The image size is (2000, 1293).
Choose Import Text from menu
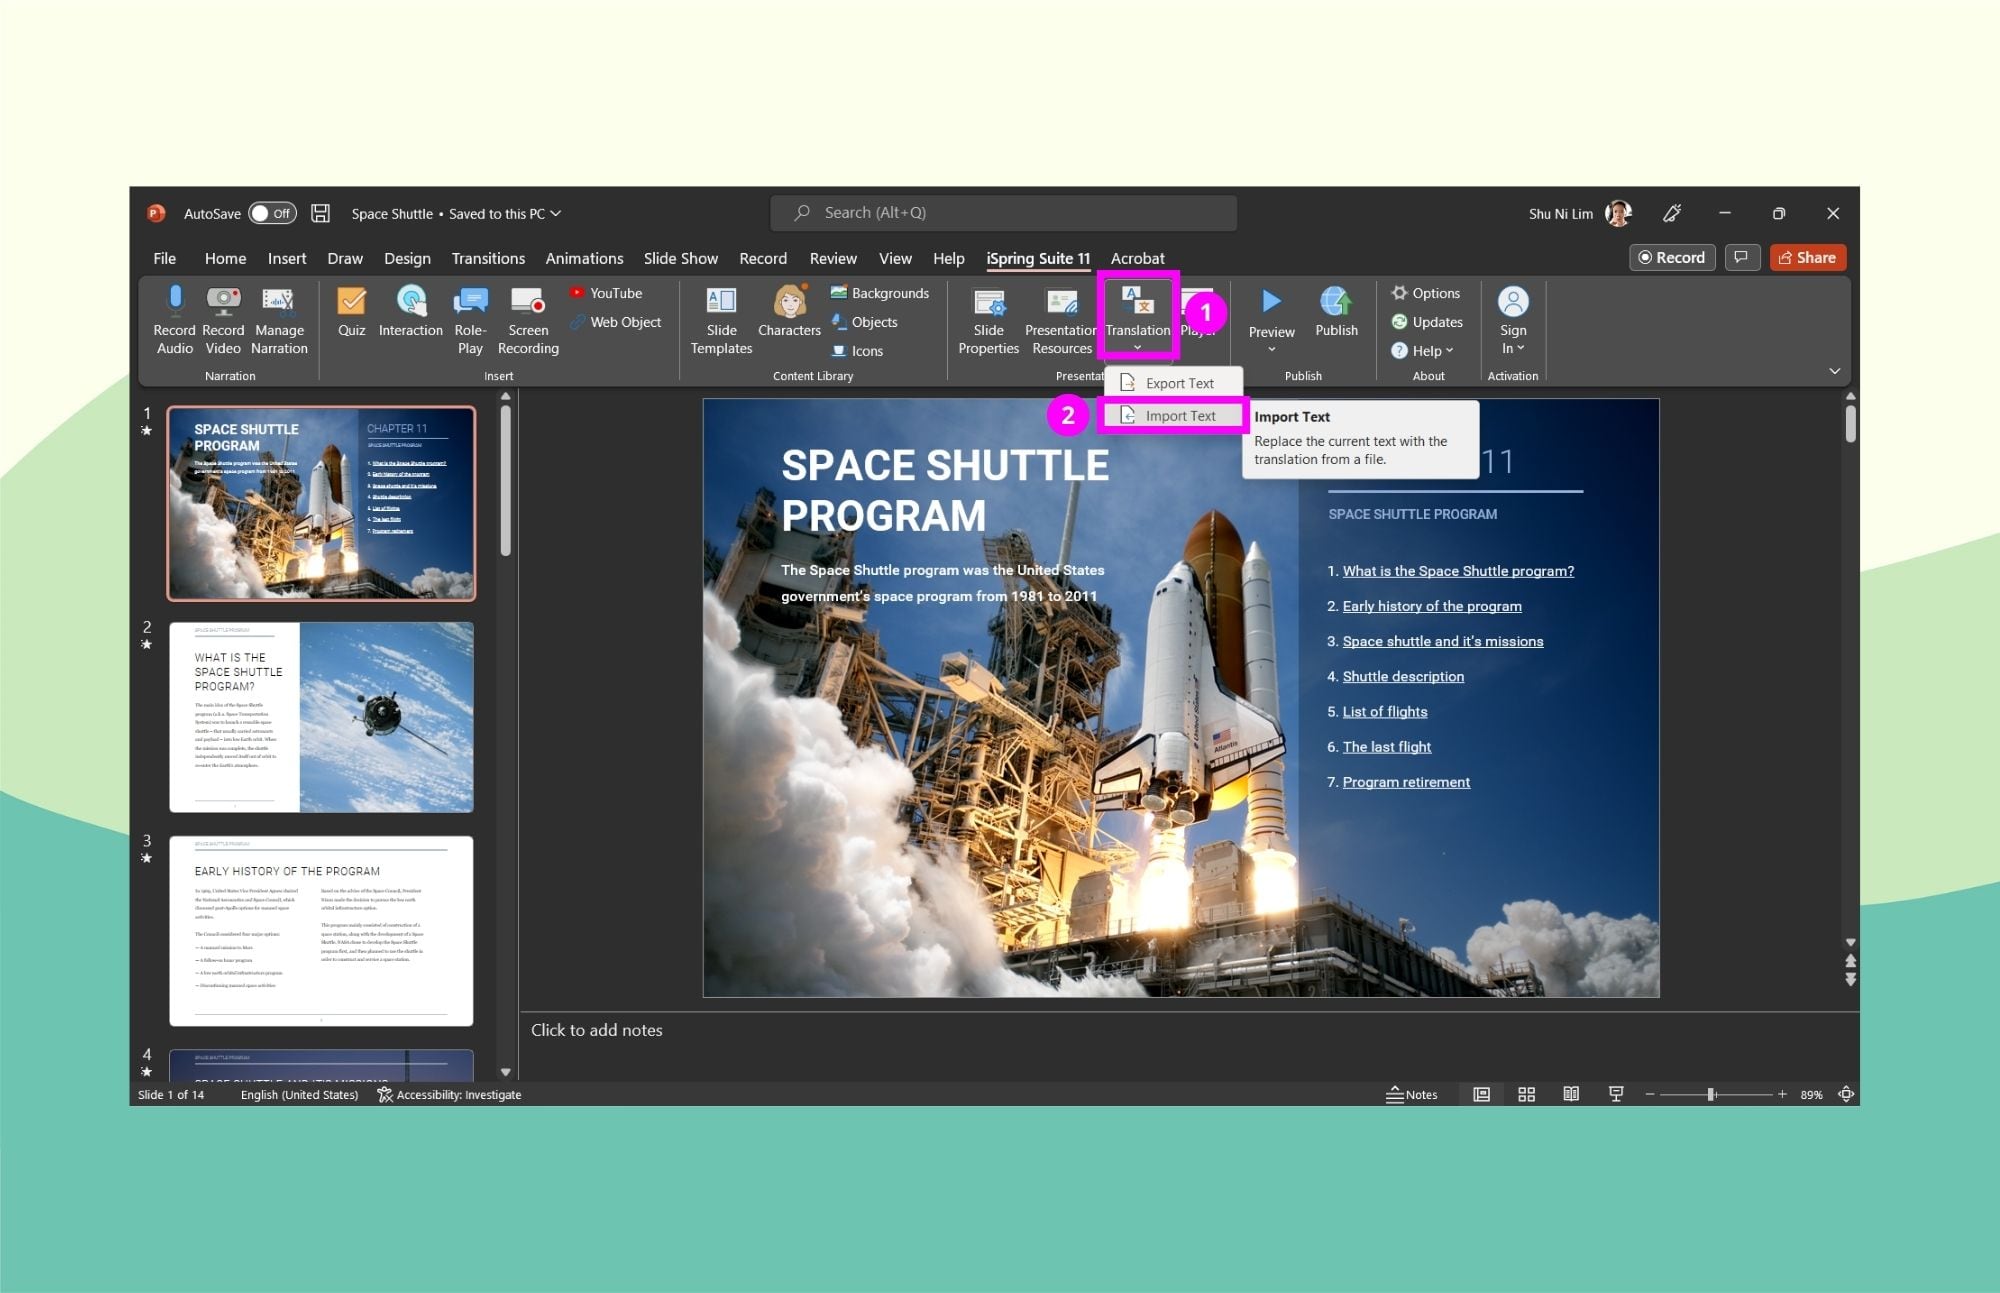click(1173, 415)
